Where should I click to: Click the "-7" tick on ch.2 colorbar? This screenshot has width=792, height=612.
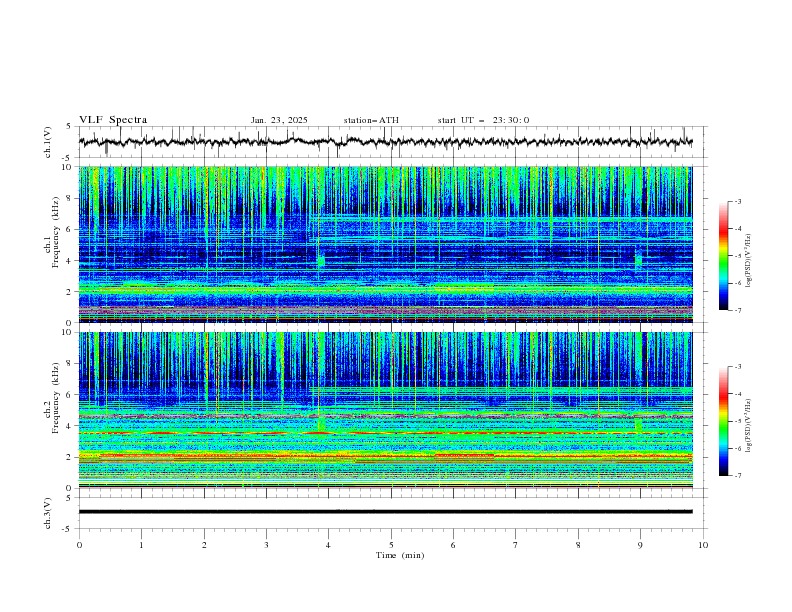coord(737,475)
